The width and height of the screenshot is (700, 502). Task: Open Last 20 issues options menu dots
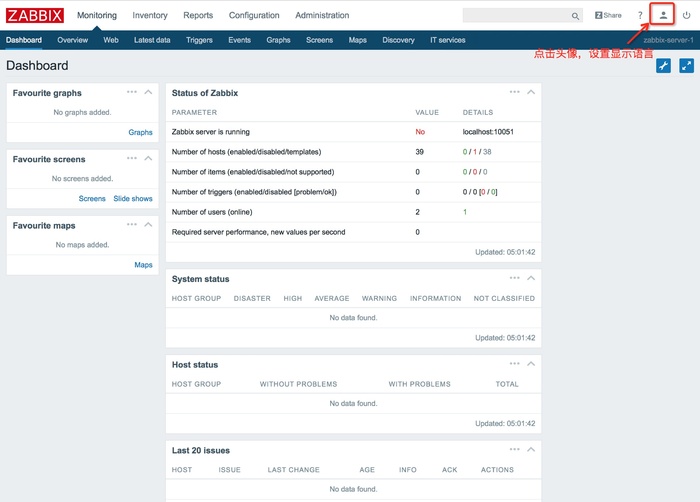point(515,449)
